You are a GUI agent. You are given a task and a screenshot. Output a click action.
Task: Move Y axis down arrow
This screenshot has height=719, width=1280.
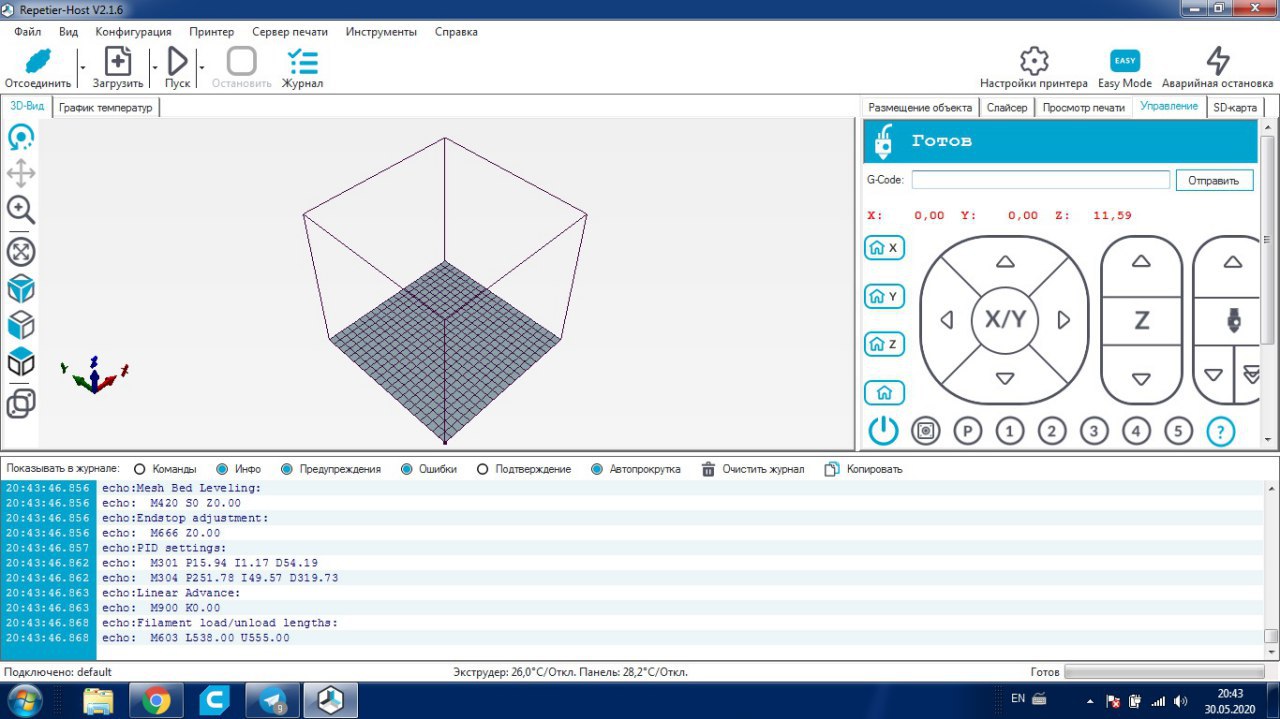pyautogui.click(x=1005, y=379)
